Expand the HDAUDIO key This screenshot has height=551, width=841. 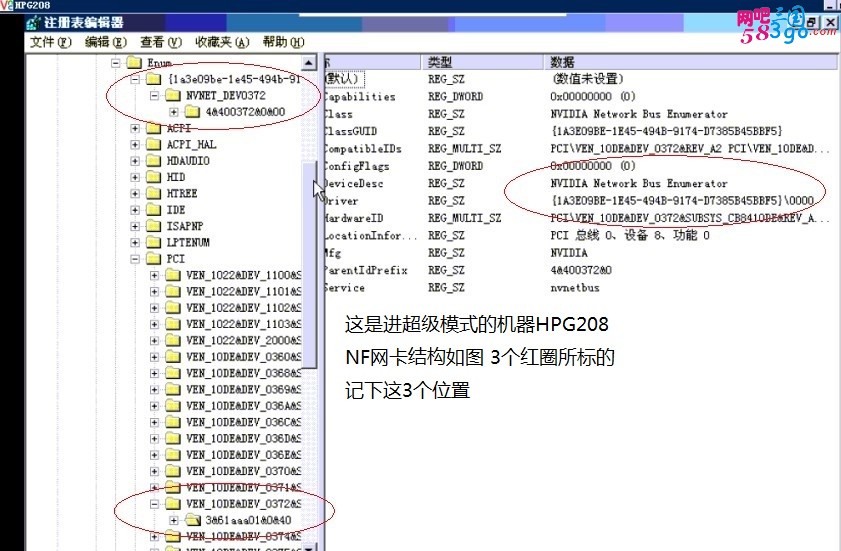135,160
